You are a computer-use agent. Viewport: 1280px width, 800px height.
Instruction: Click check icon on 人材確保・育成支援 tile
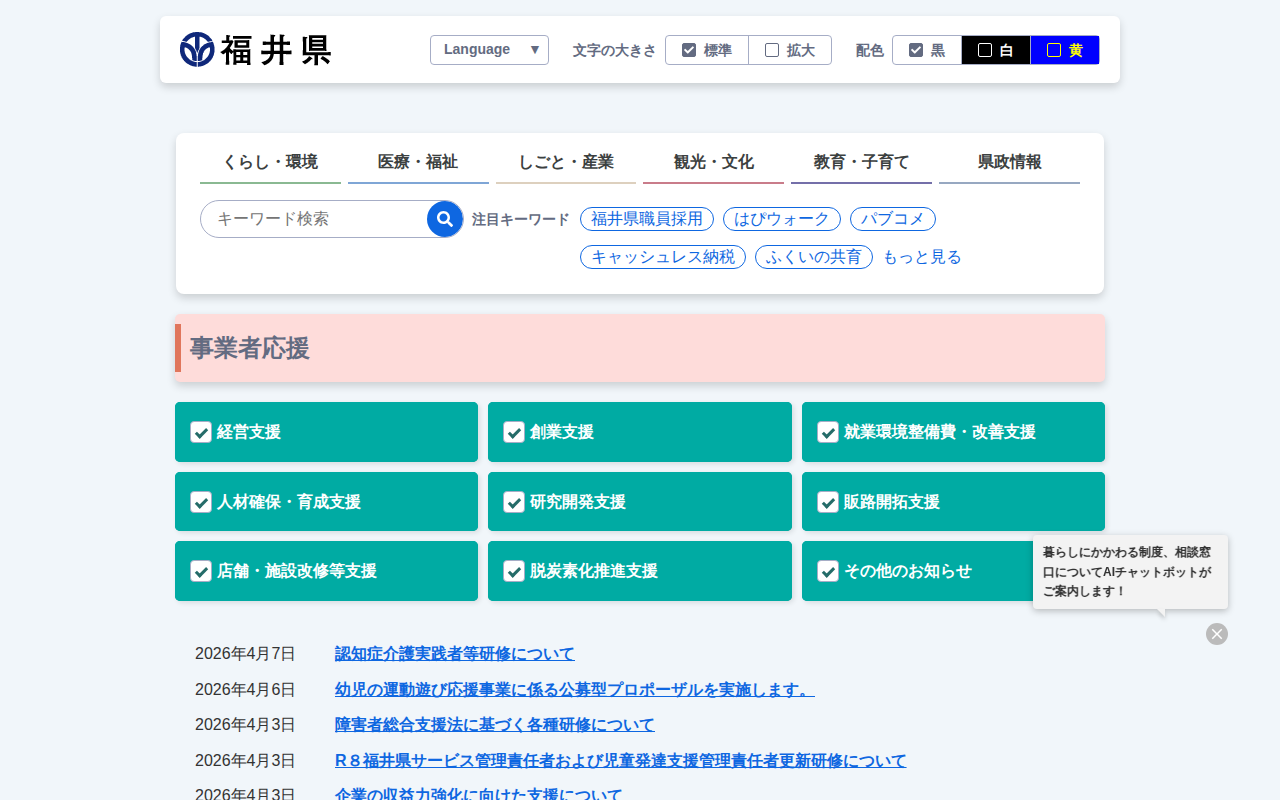pyautogui.click(x=201, y=502)
